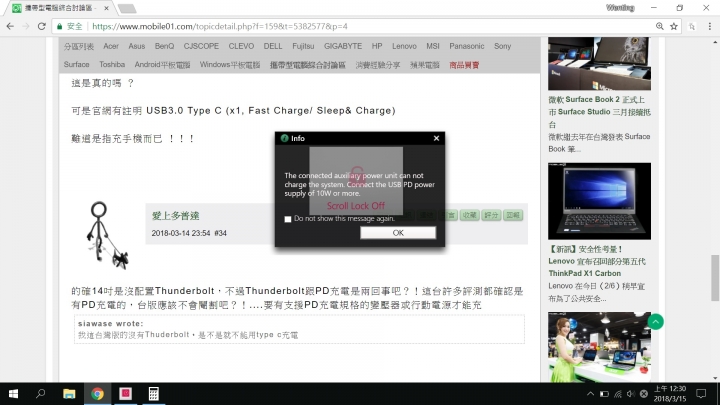
Task: Click the 評分 rating button on post
Action: pyautogui.click(x=491, y=215)
